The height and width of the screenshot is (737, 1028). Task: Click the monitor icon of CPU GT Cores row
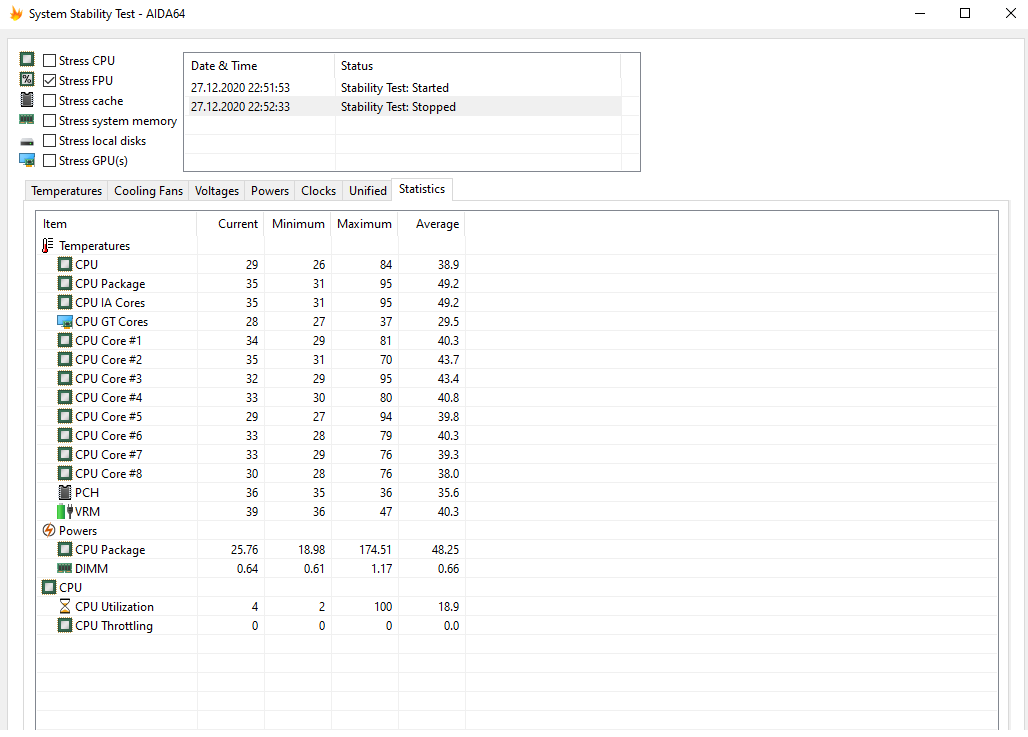(65, 321)
